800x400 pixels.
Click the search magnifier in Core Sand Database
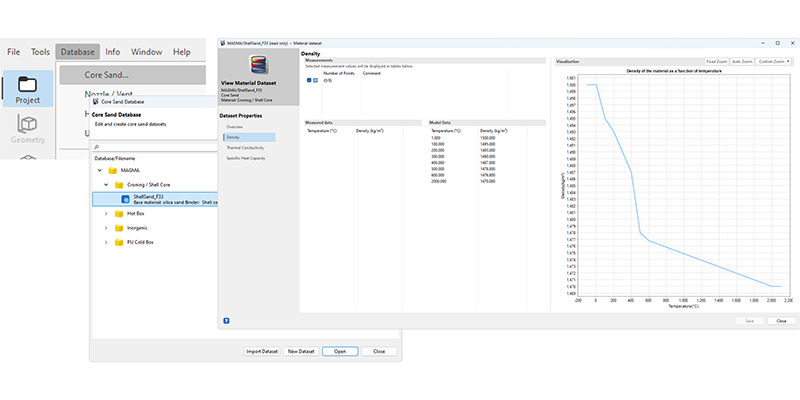[x=97, y=147]
